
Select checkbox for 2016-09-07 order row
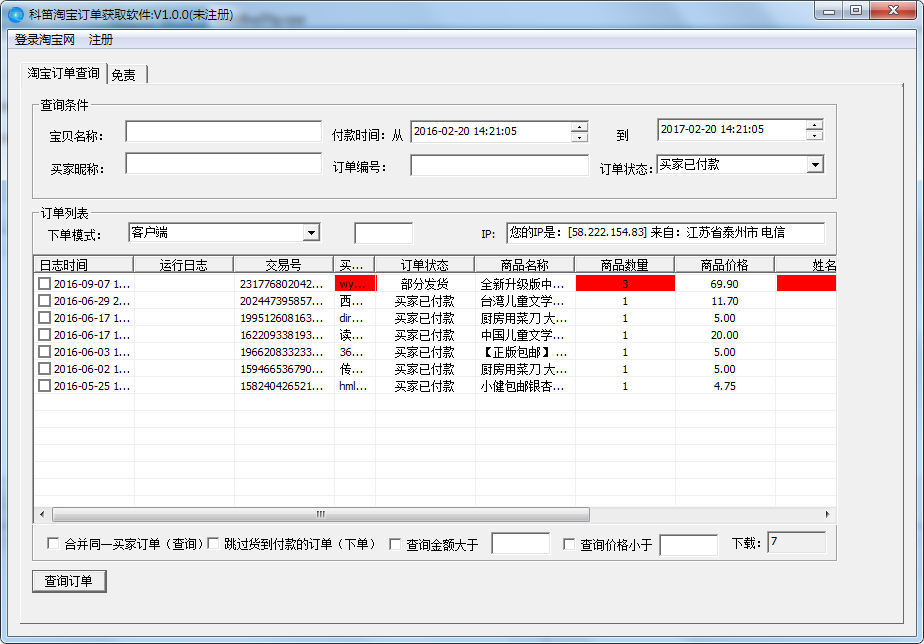[x=44, y=284]
